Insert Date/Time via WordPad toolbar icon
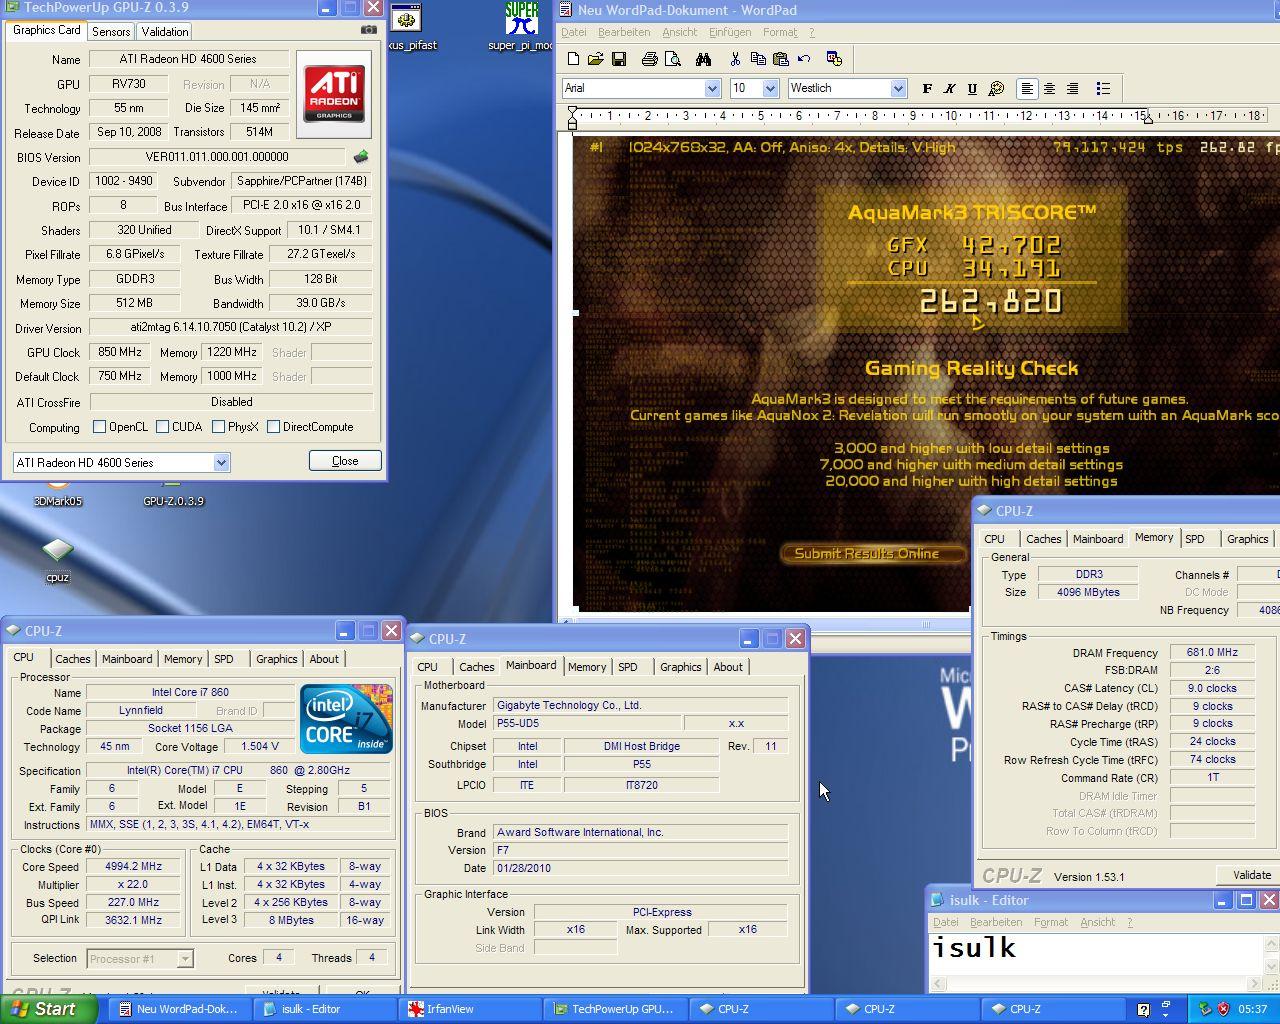Screen dimensions: 1280x1024 pyautogui.click(x=835, y=59)
